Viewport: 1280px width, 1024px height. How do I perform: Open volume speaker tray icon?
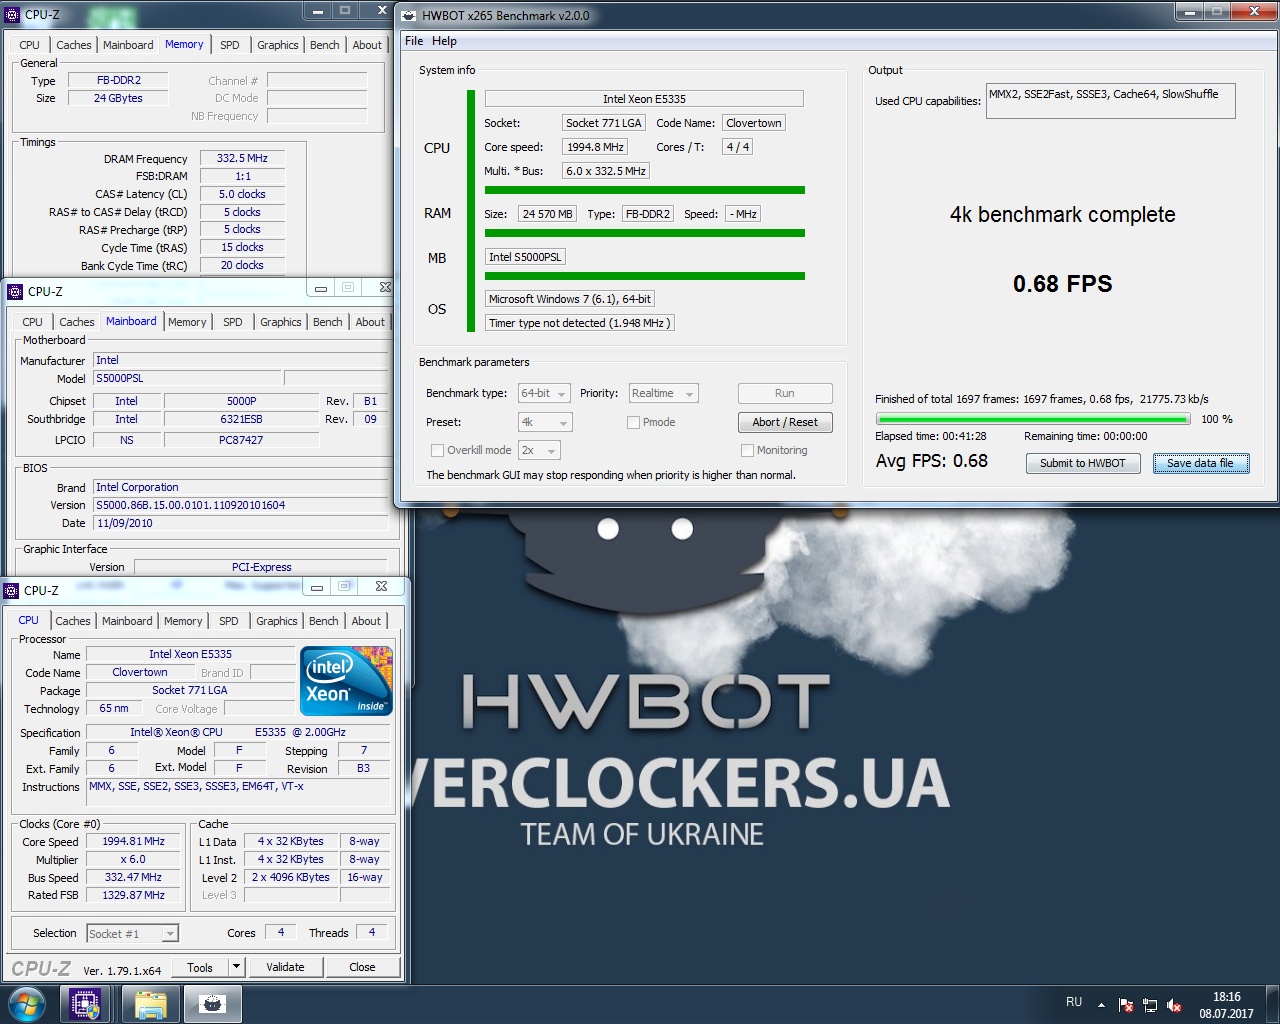click(x=1174, y=1005)
